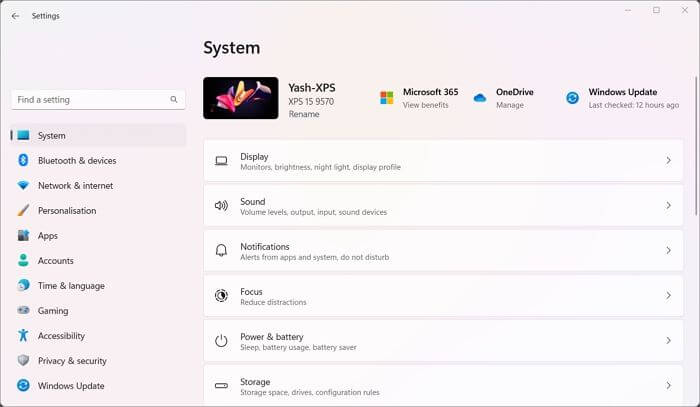The height and width of the screenshot is (407, 700).
Task: Click Rename under XPS 15 9570
Action: 304,114
